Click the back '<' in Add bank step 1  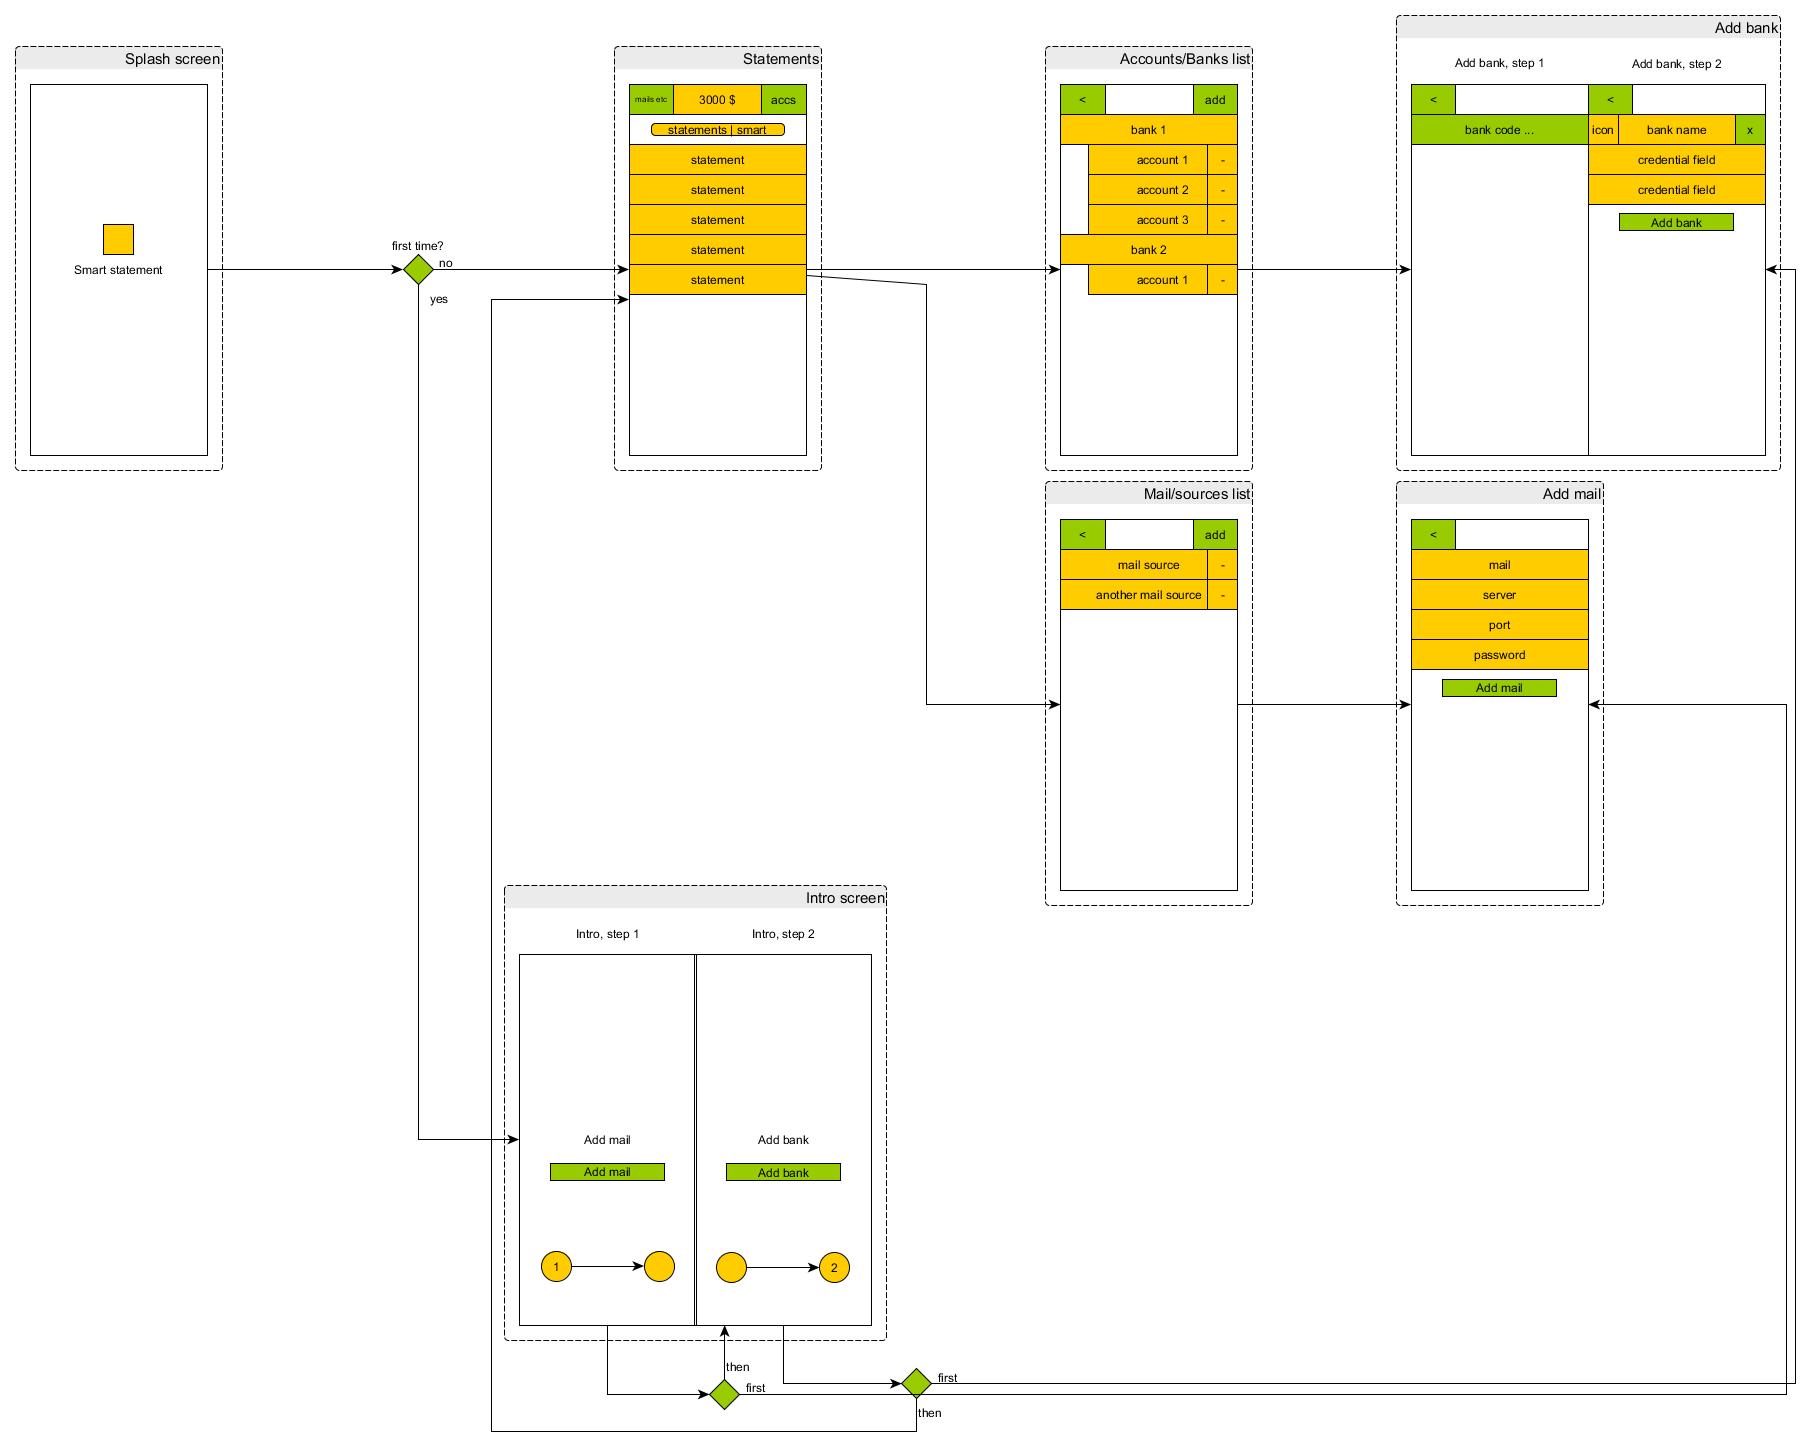(x=1434, y=100)
